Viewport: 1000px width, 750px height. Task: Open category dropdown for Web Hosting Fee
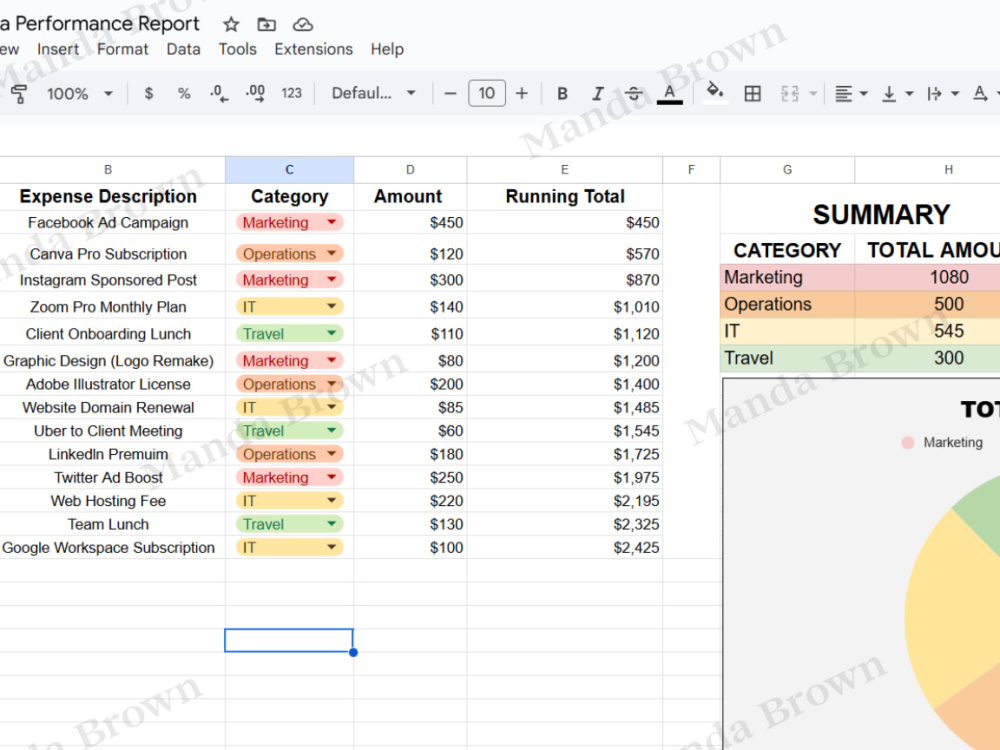coord(332,501)
